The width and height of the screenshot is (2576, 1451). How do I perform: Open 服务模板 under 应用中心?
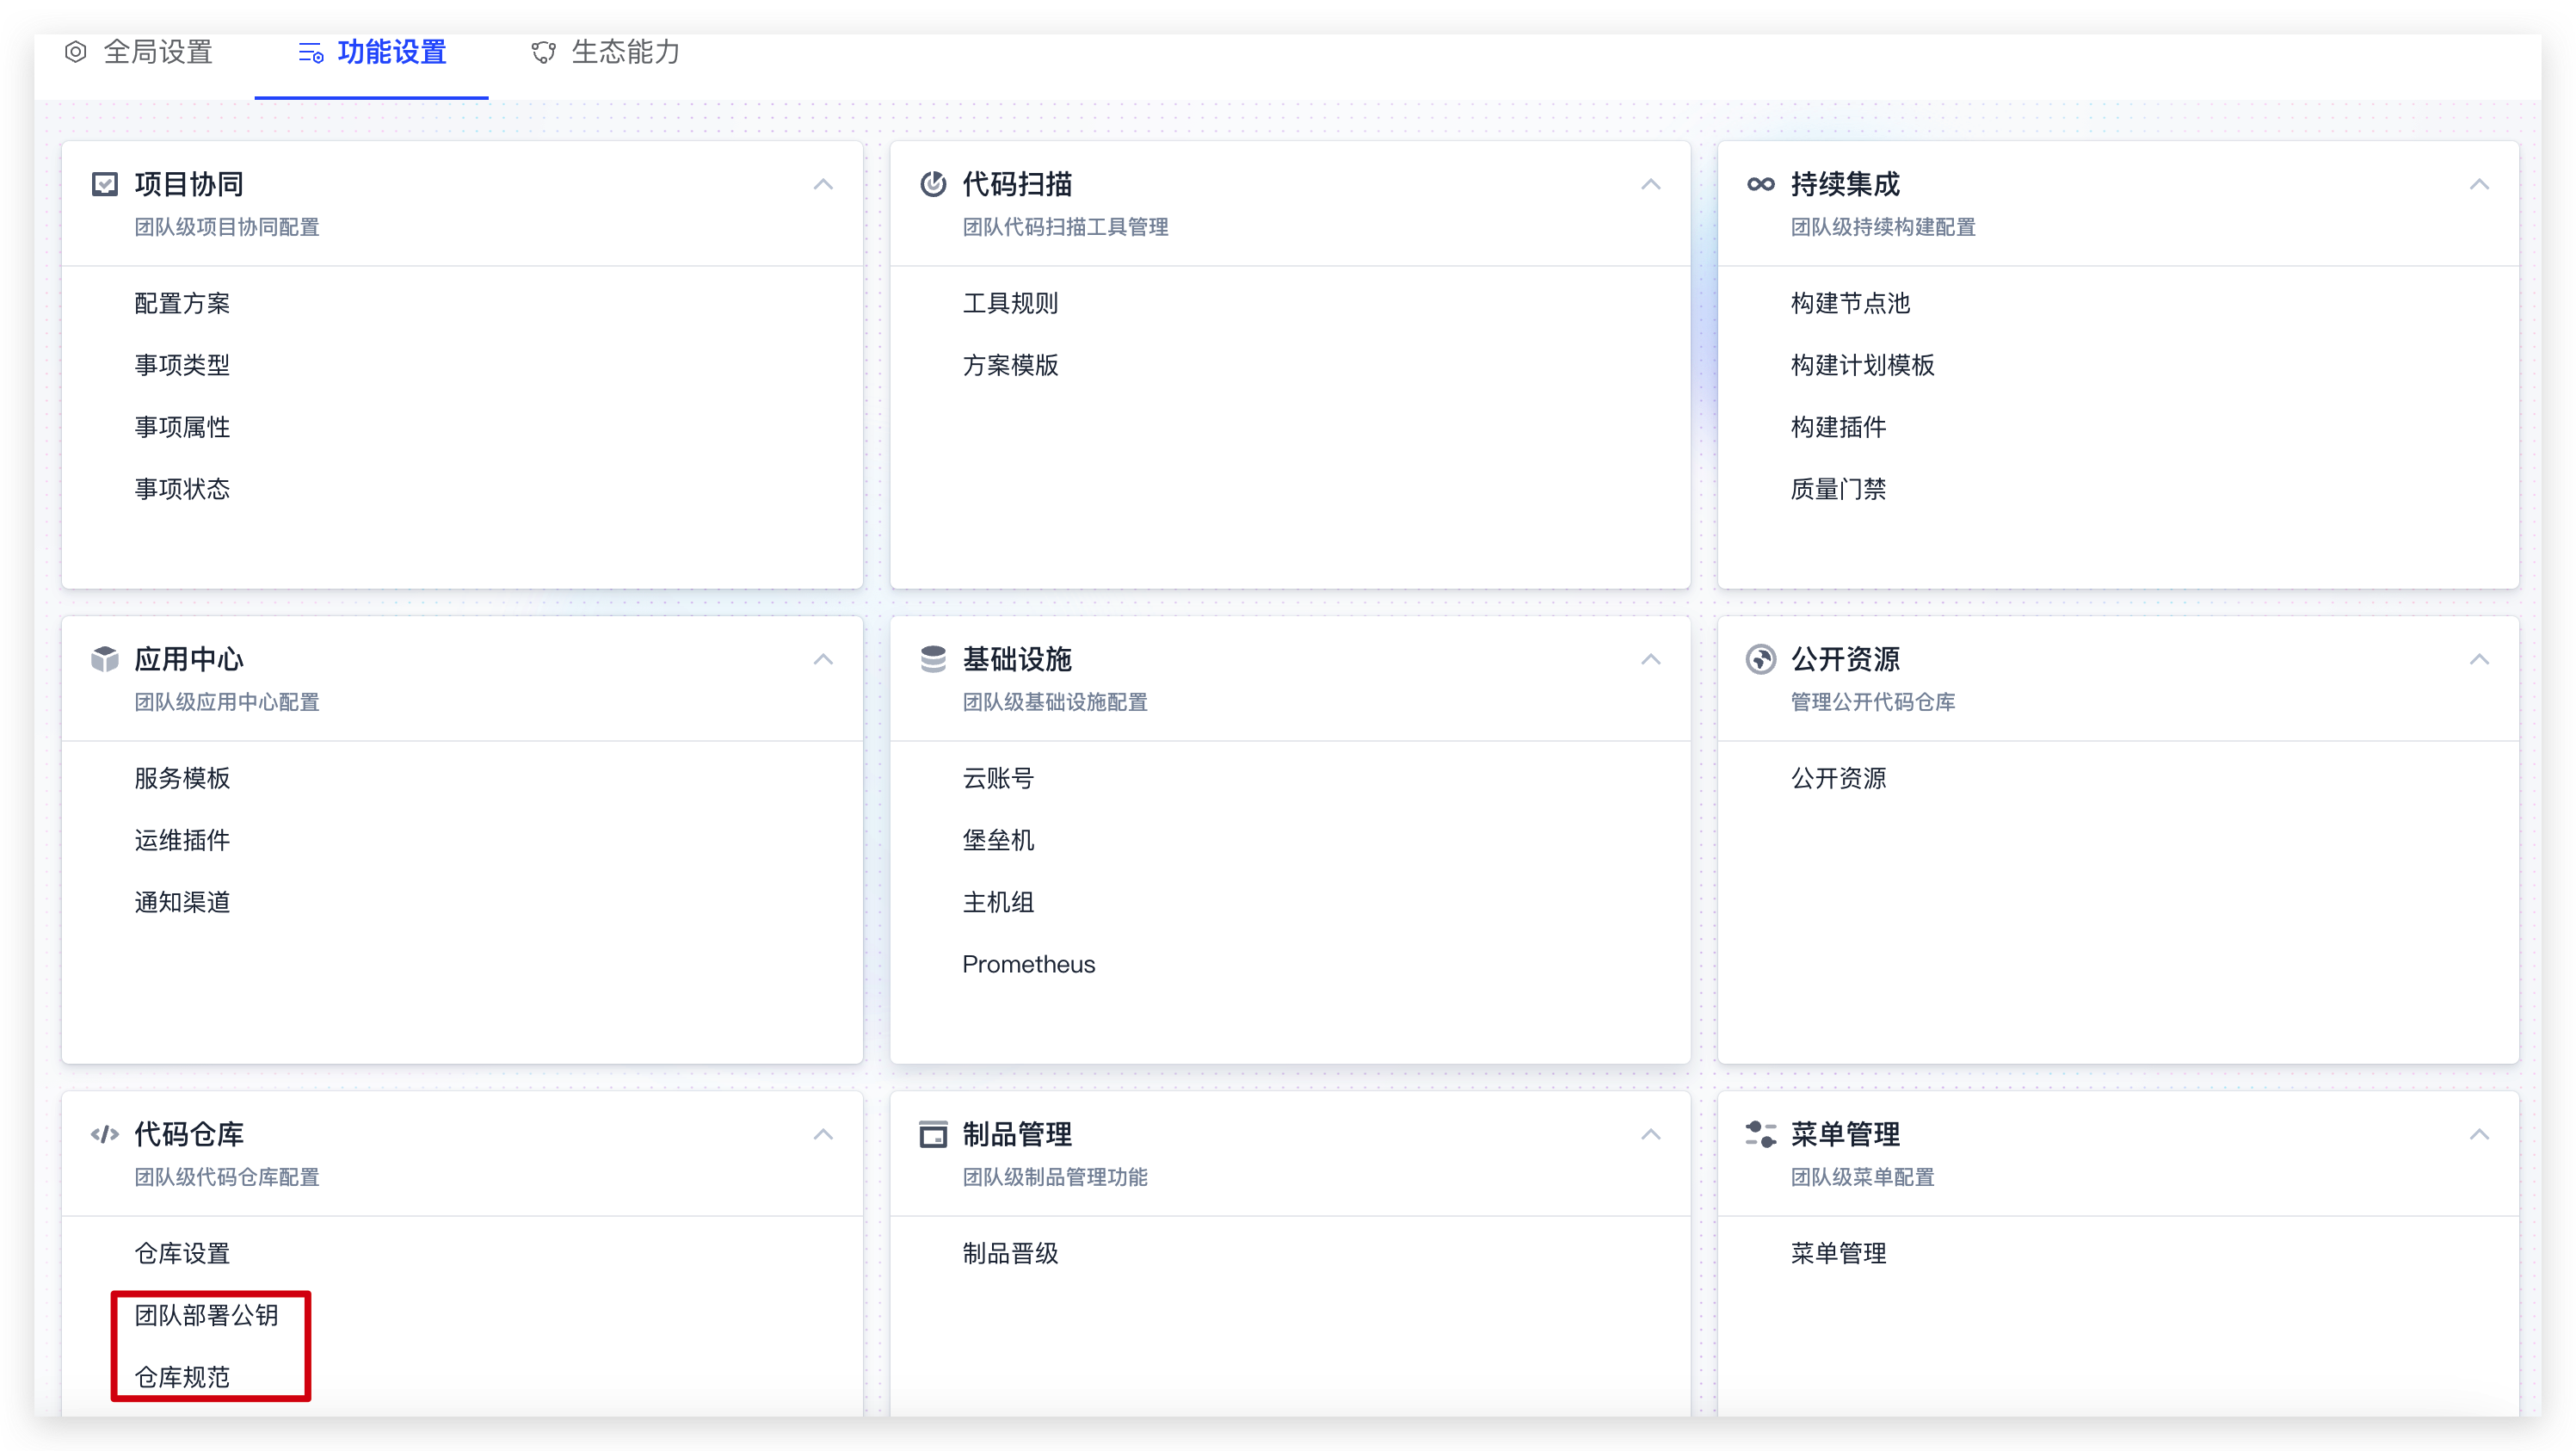[182, 778]
